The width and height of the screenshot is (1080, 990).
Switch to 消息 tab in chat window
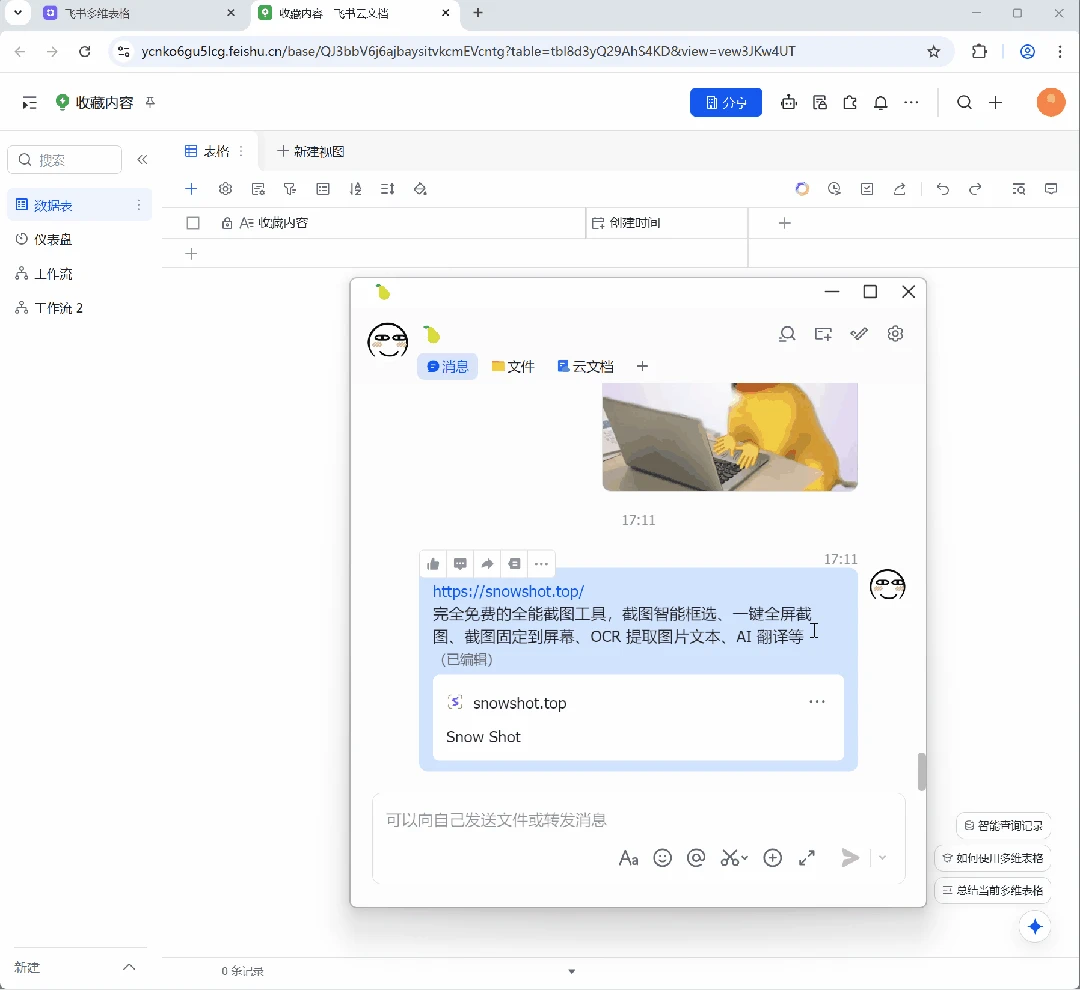point(448,367)
